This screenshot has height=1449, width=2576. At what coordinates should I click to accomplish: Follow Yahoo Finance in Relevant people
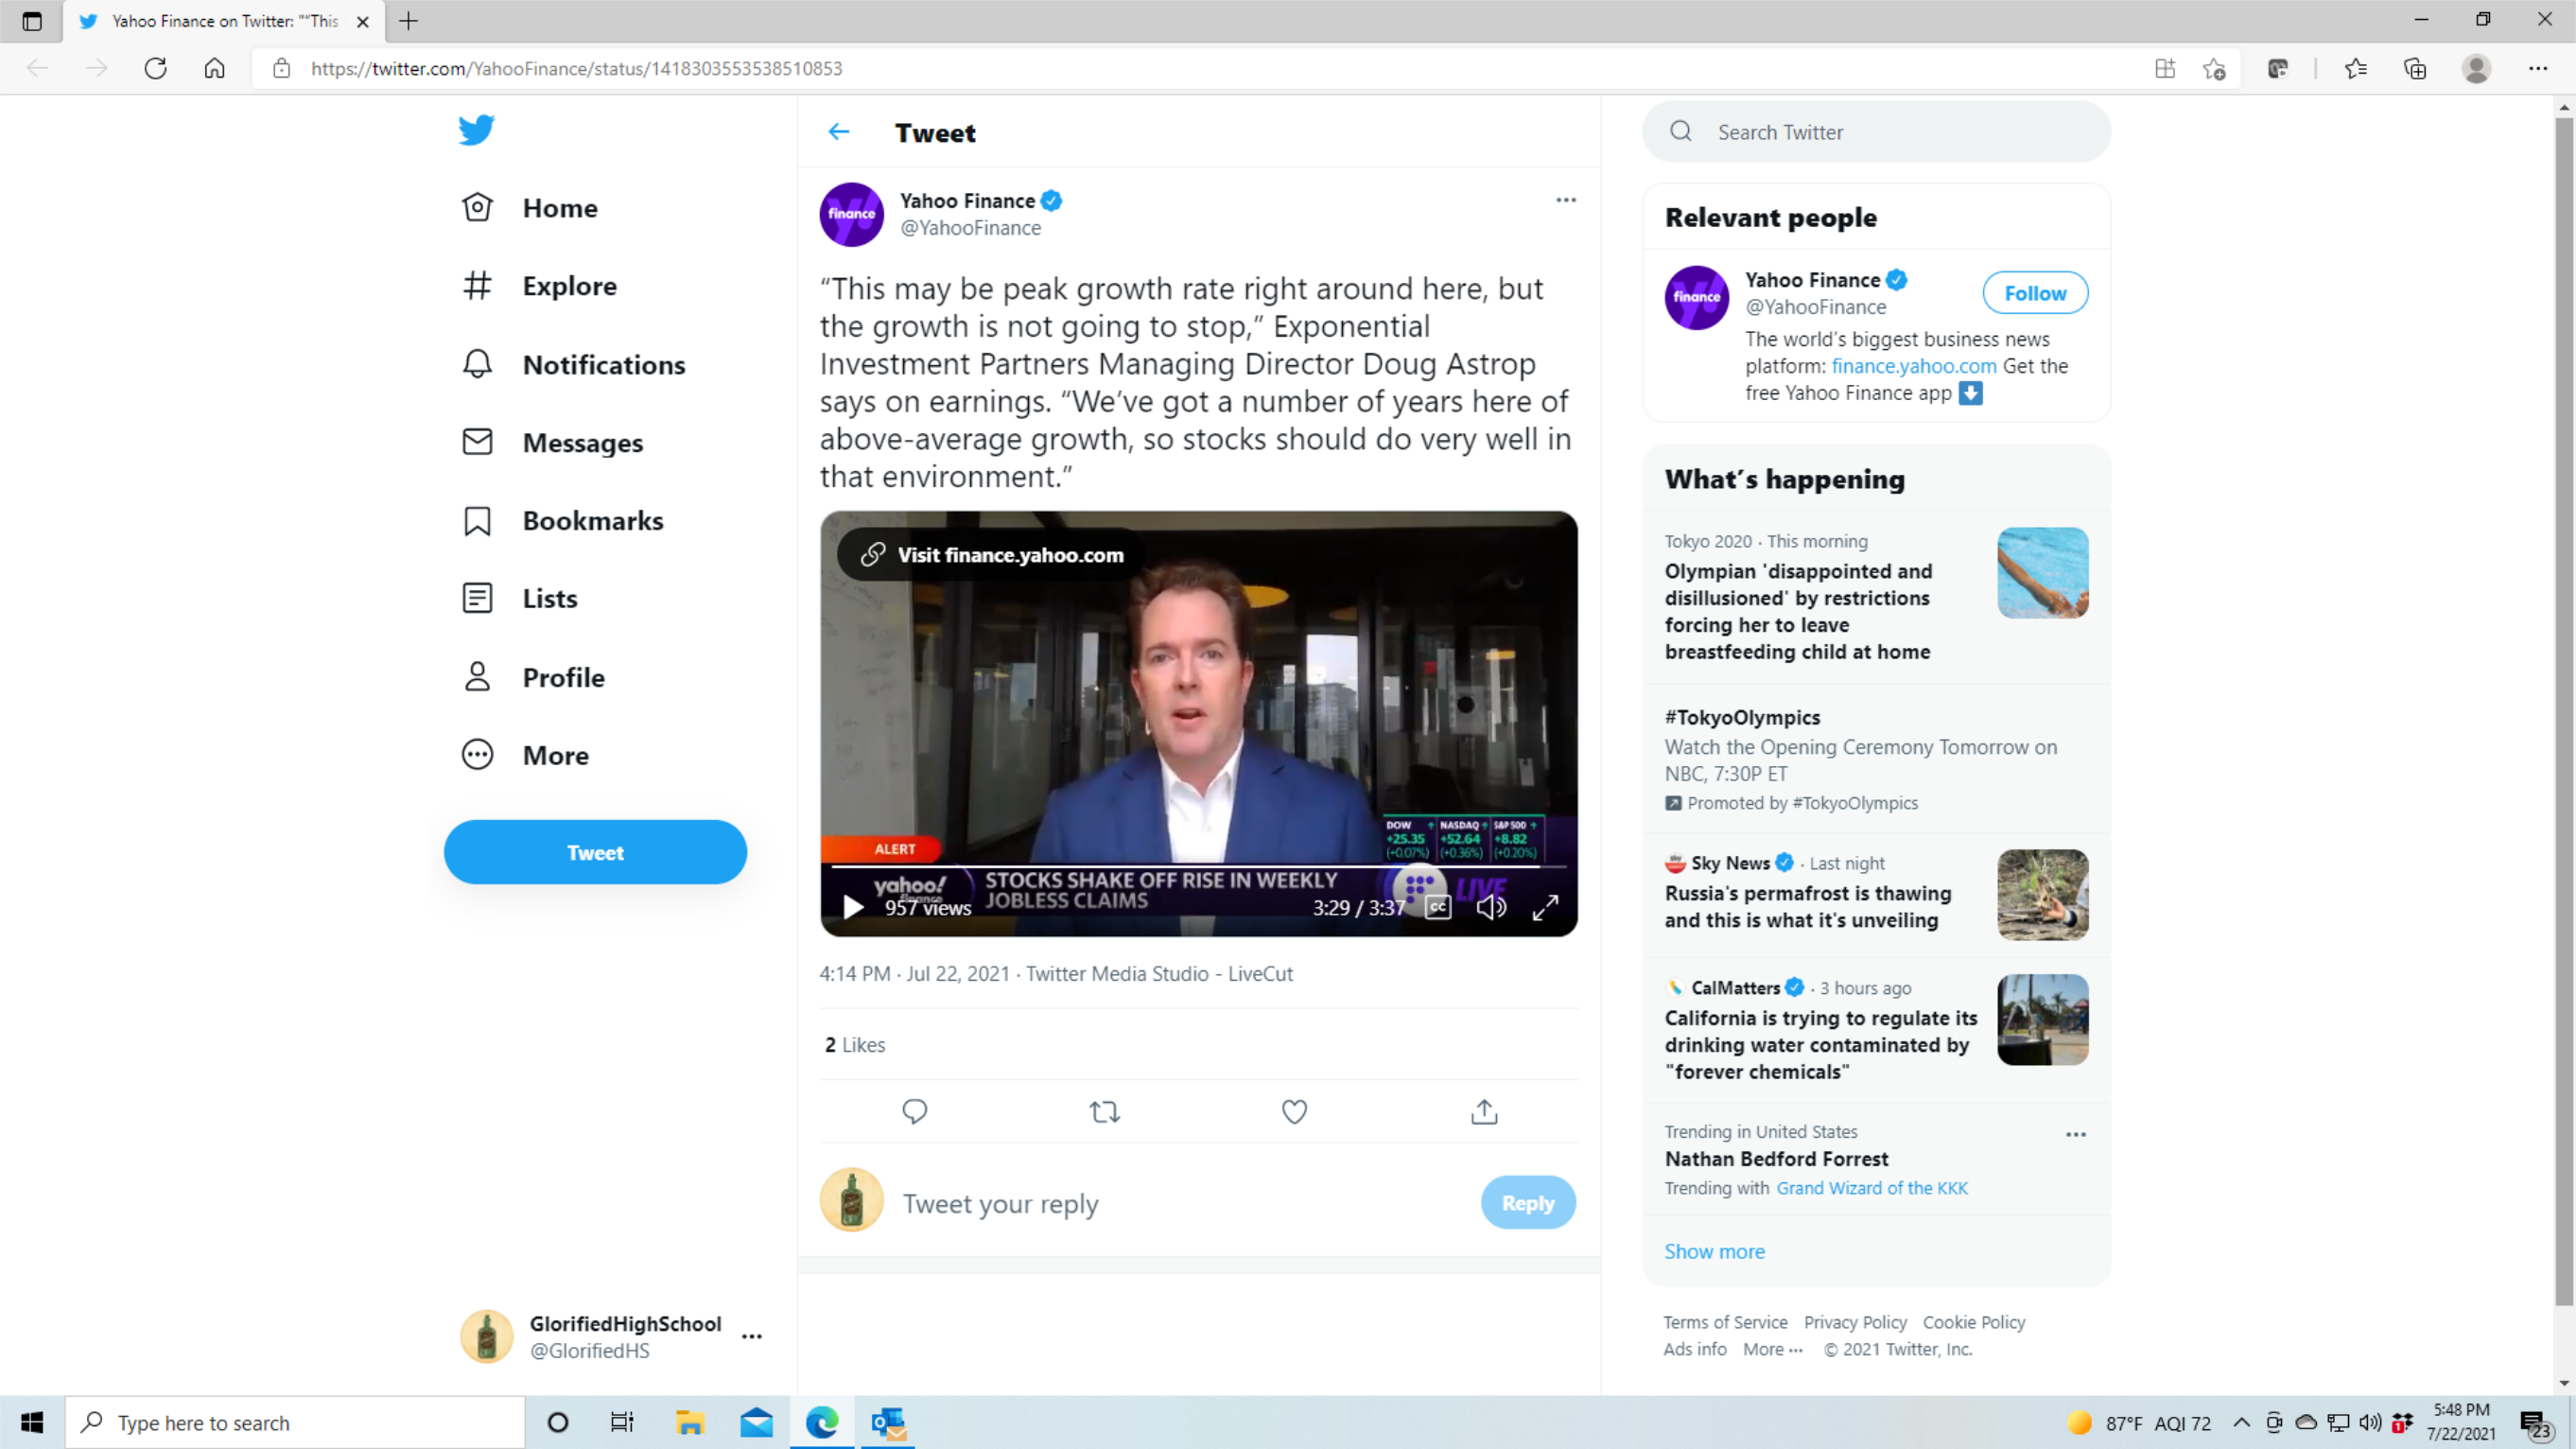click(x=2035, y=293)
